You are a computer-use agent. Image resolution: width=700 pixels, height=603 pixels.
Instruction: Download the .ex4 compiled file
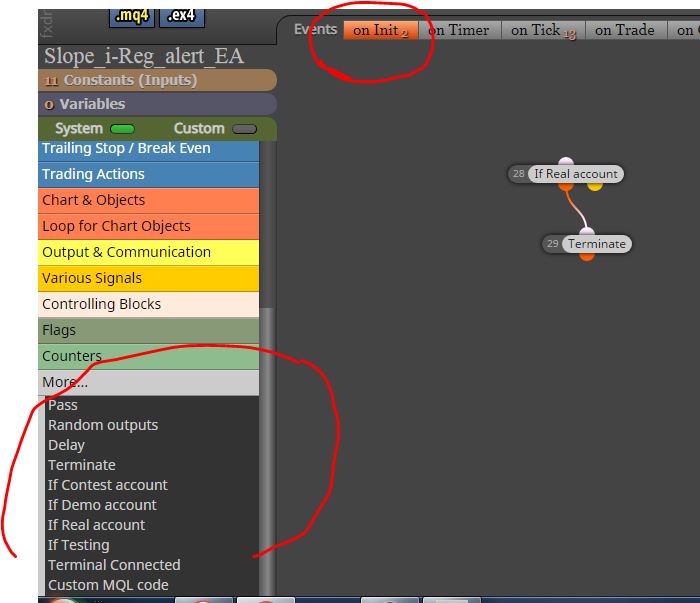click(182, 17)
